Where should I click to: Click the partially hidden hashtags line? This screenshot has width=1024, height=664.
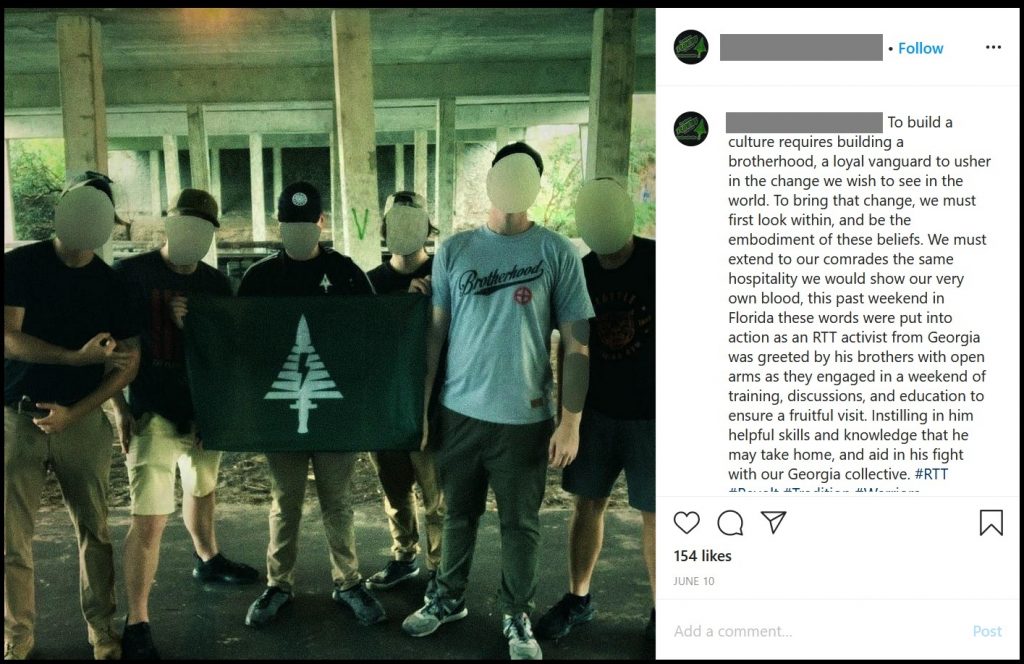824,490
